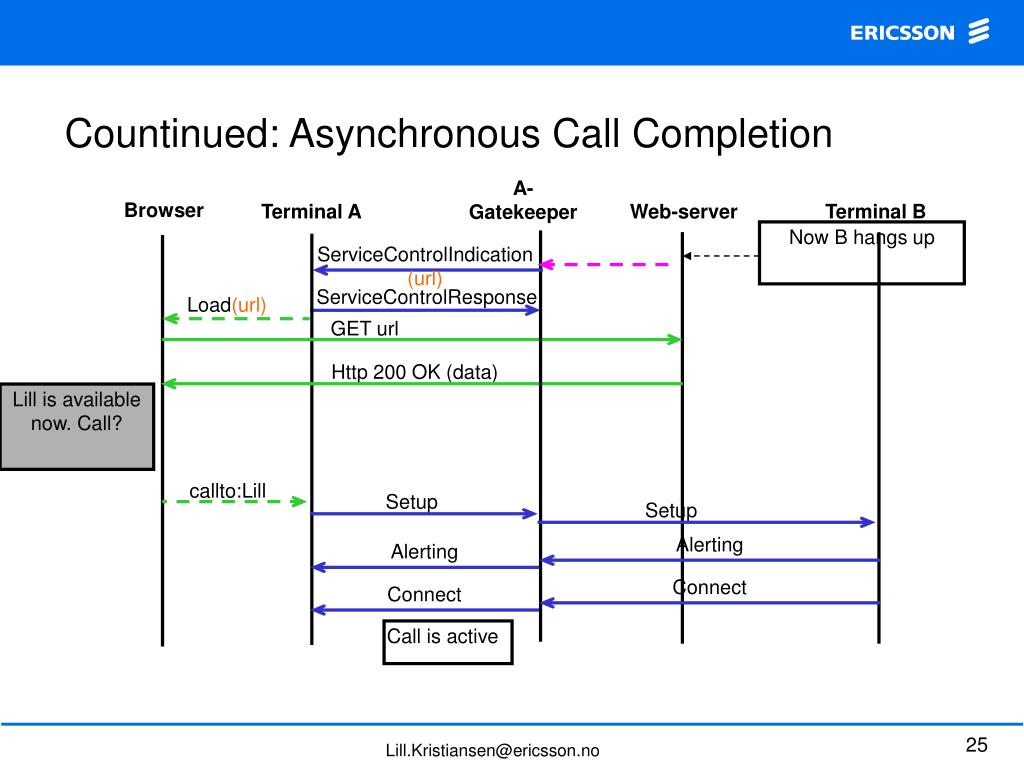This screenshot has height=768, width=1024.
Task: Click the "Call is active" box
Action: 448,642
